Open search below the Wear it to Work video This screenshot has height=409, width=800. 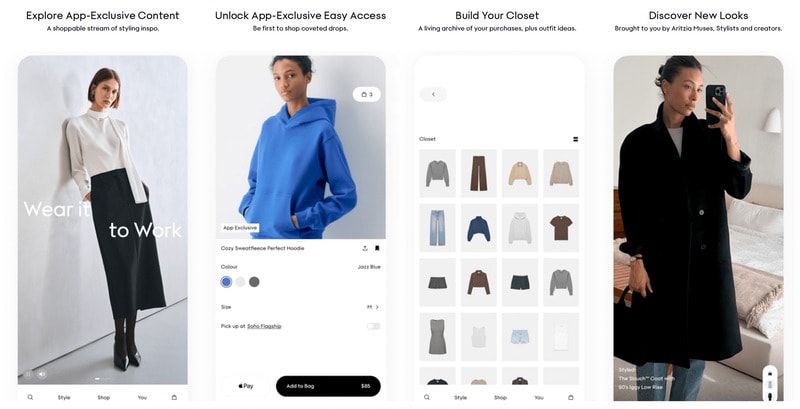[x=30, y=397]
